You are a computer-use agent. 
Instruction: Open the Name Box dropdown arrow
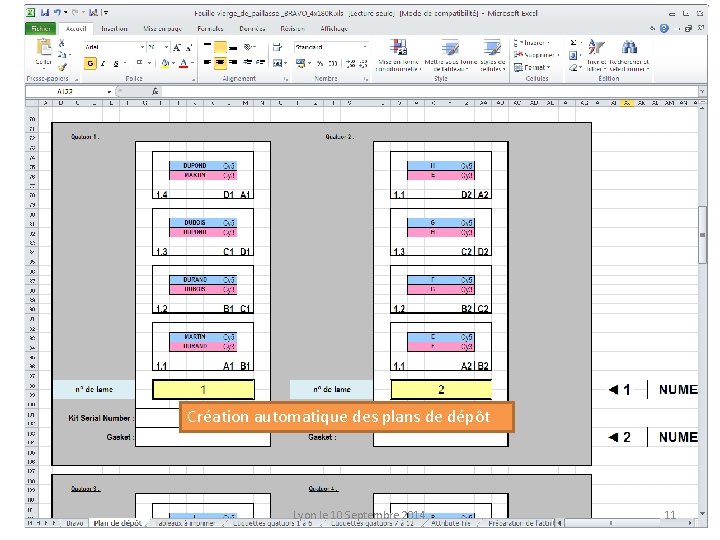pos(109,92)
